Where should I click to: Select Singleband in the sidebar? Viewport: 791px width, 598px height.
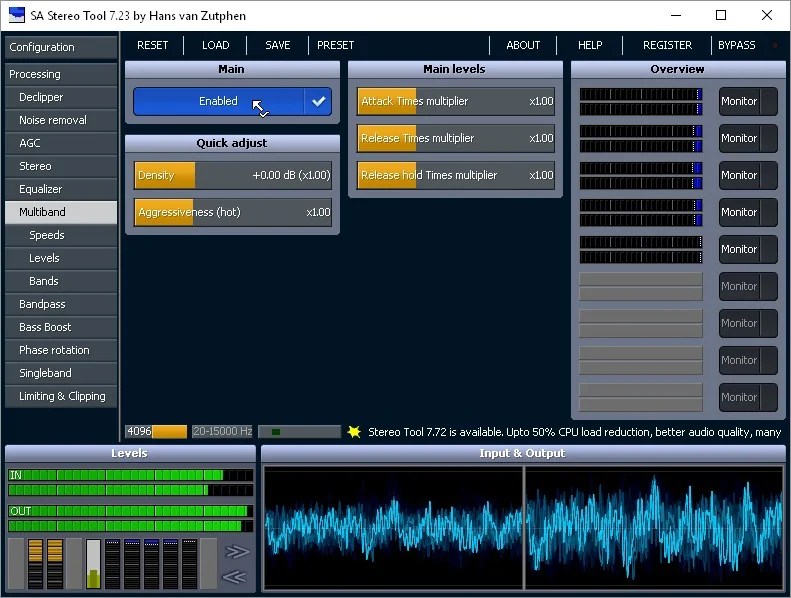point(61,373)
